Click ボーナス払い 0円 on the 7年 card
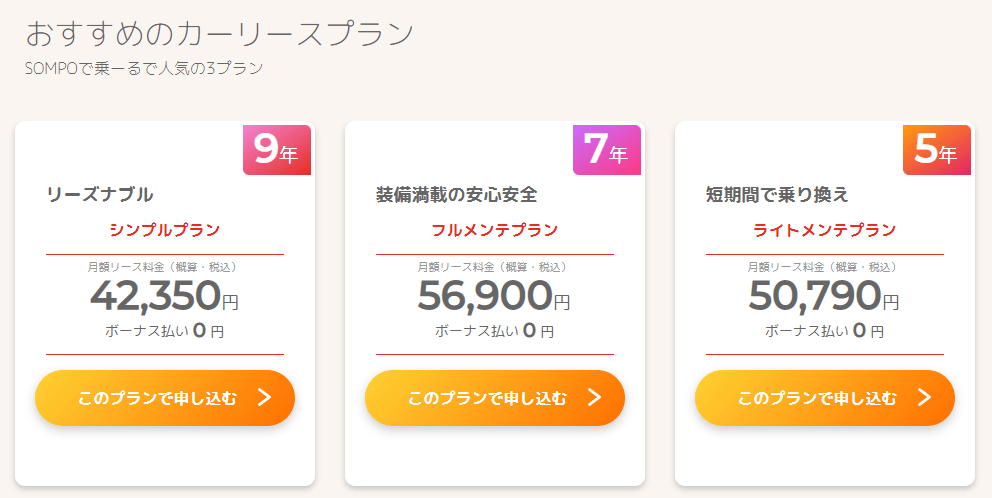Screen dimensions: 992x498 (x=494, y=330)
